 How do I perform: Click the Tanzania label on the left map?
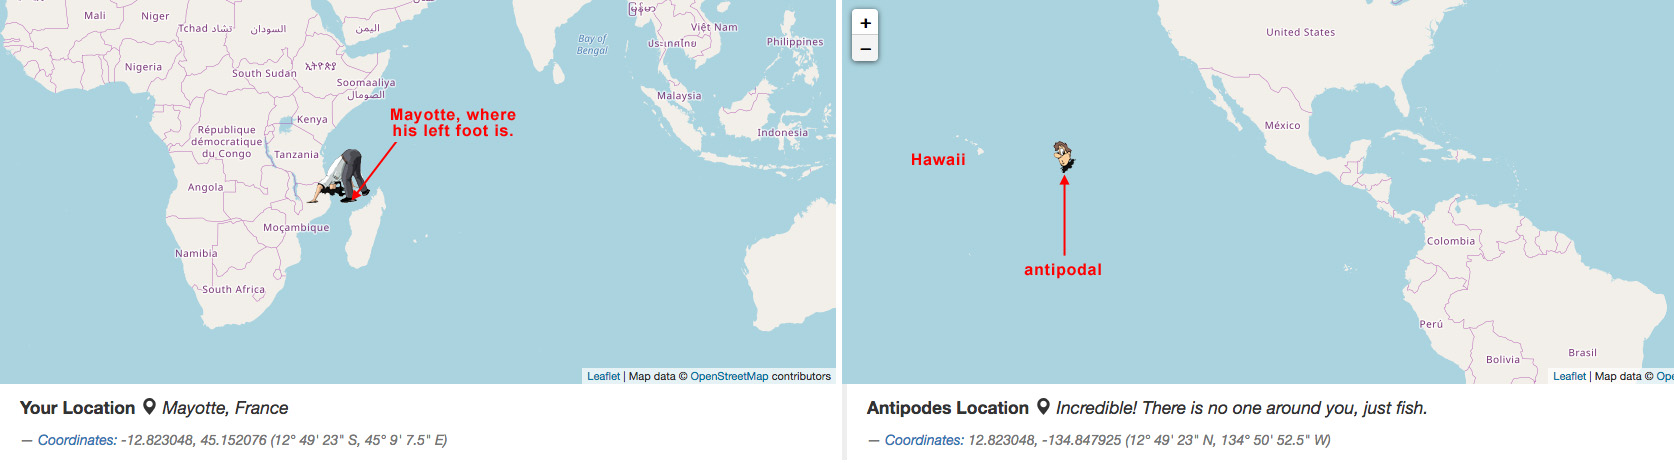(296, 155)
